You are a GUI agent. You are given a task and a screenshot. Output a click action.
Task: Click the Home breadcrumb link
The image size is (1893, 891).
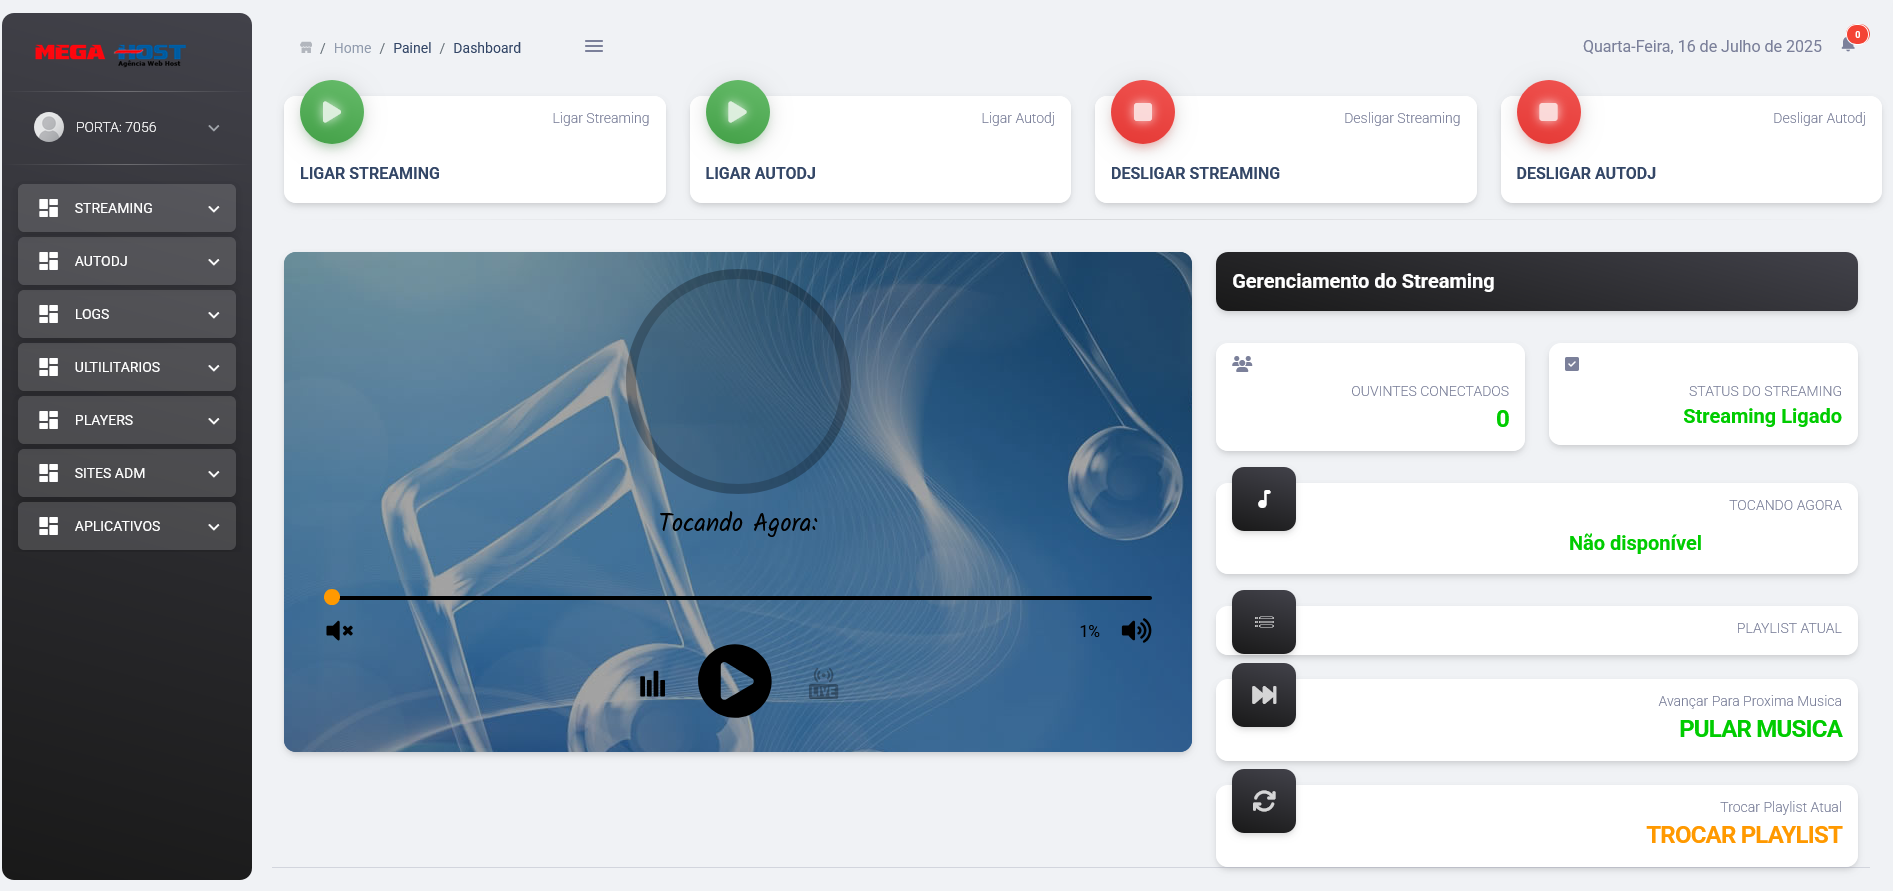352,48
